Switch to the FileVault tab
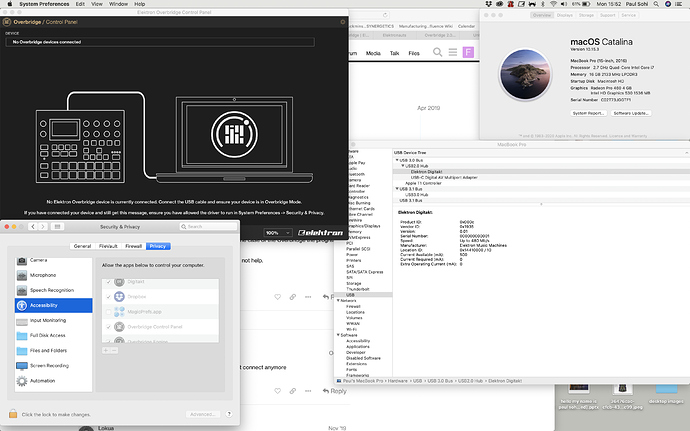Viewport: 690px width, 431px height. [x=108, y=246]
